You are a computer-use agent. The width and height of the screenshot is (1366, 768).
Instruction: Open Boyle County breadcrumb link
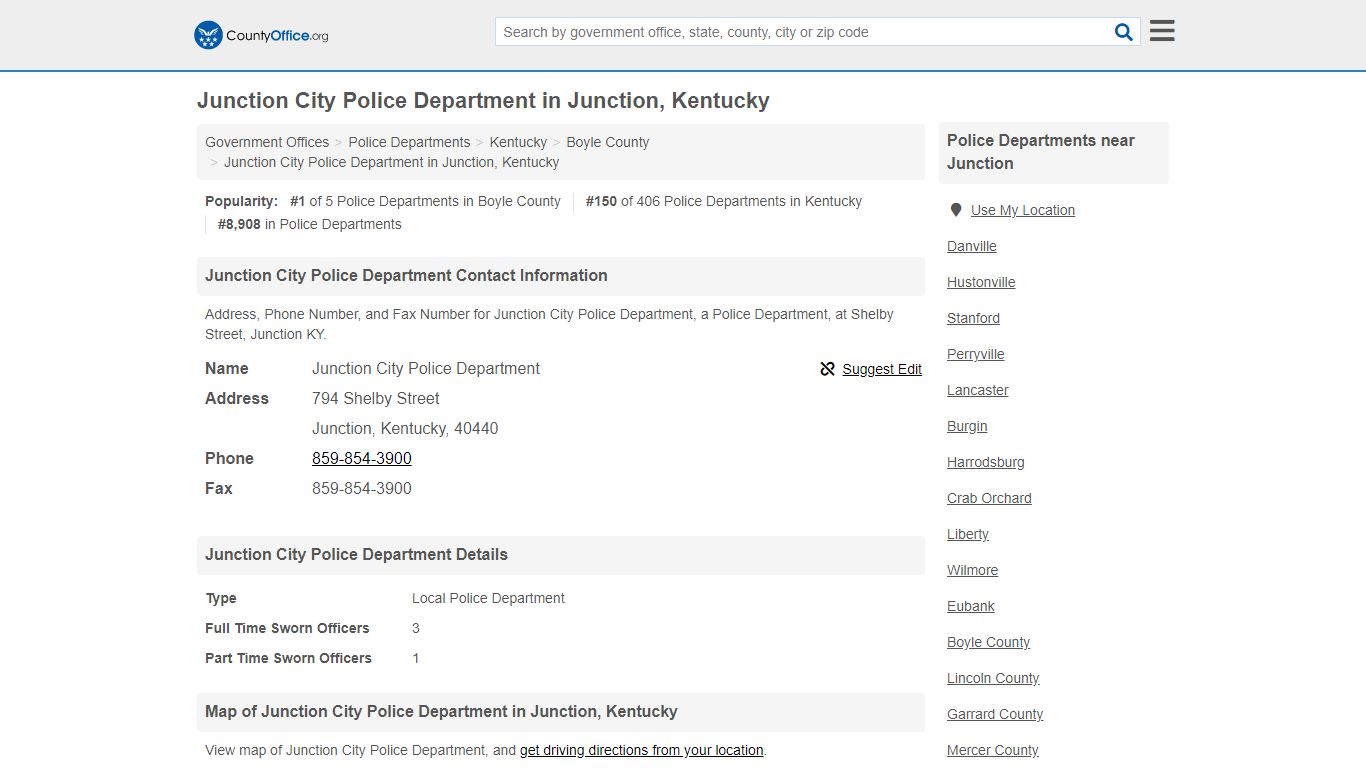608,142
